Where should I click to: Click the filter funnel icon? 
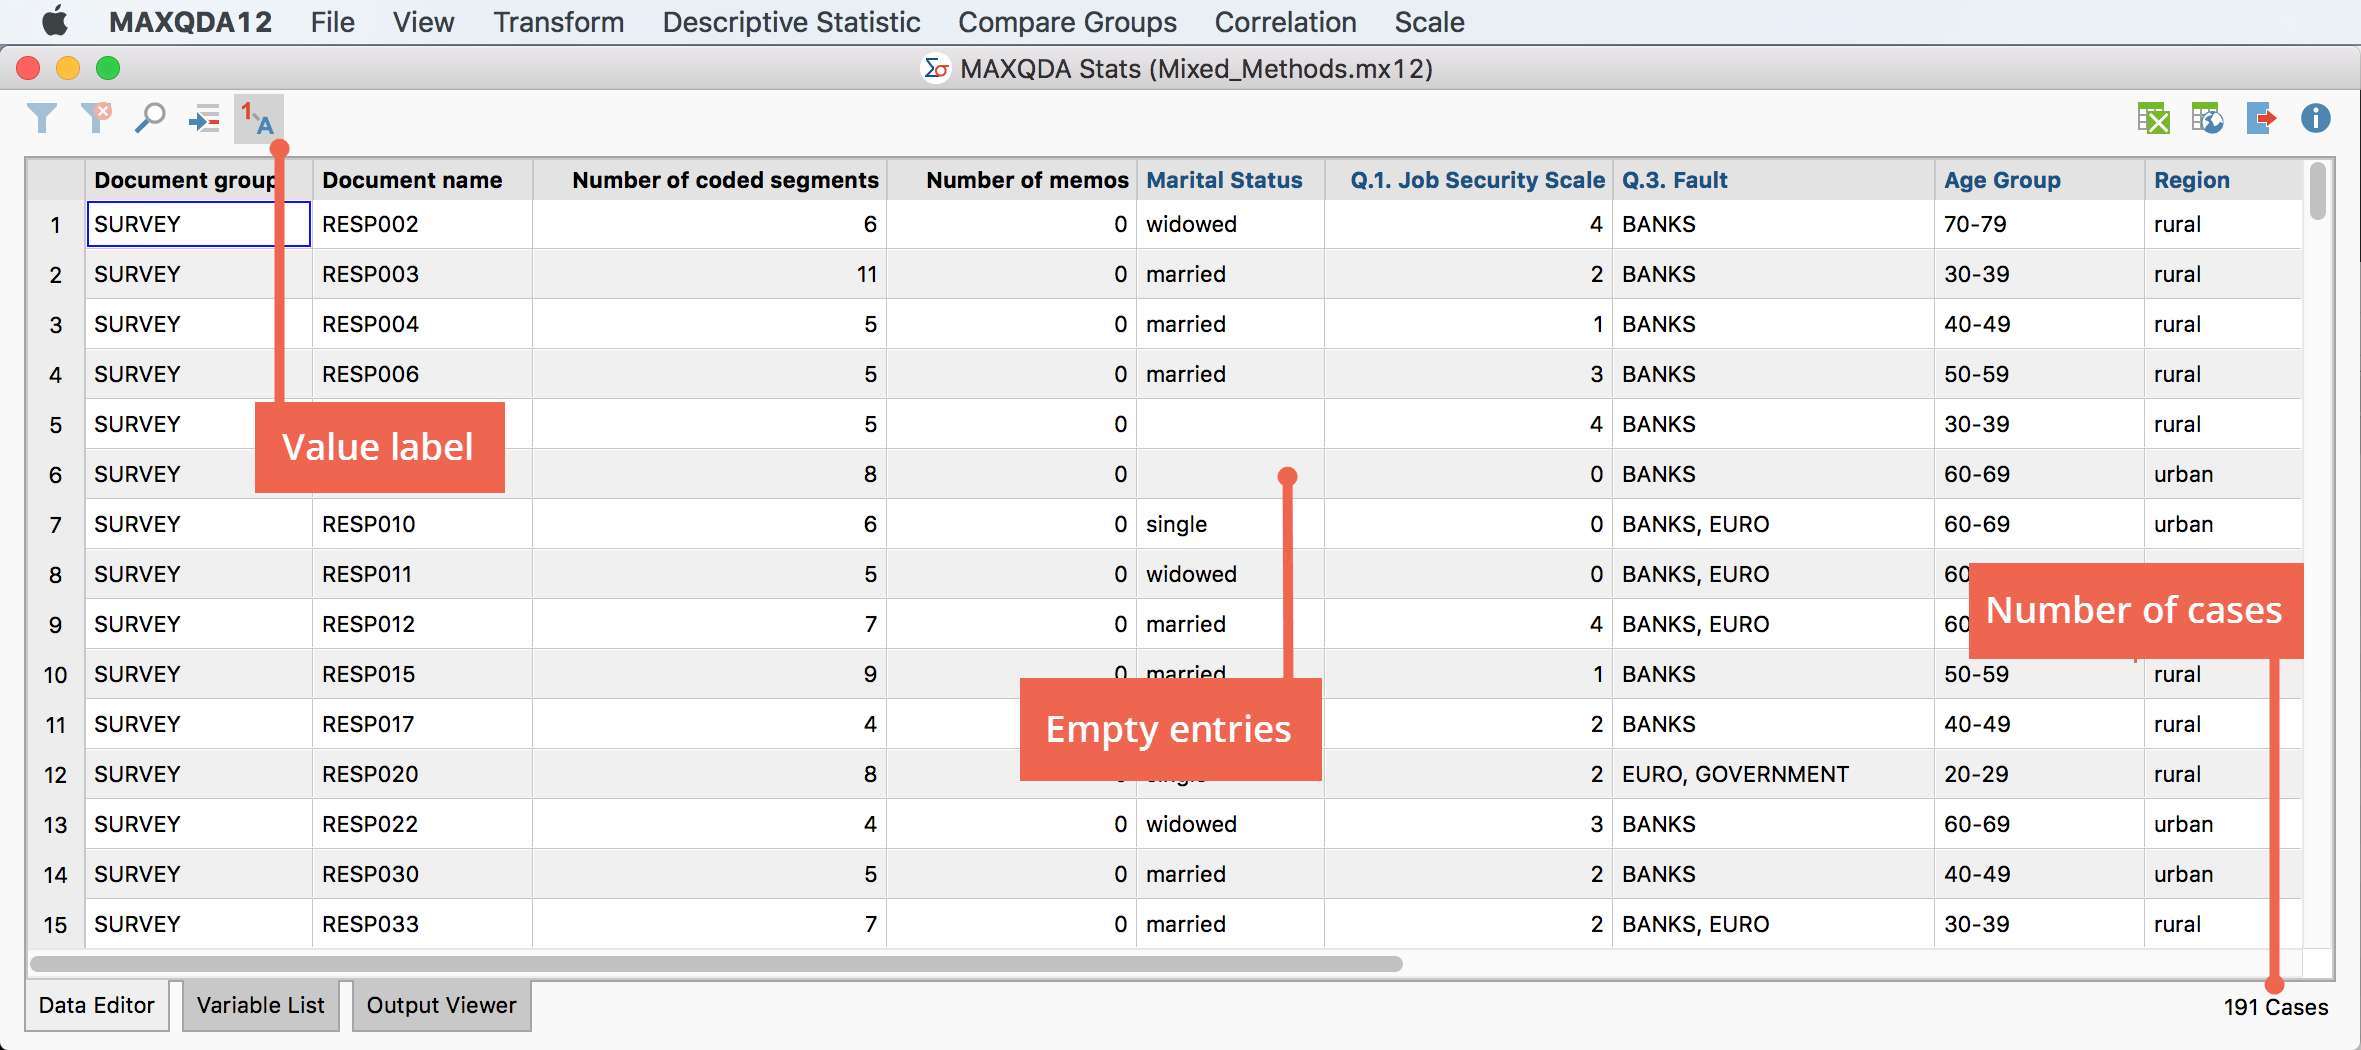coord(42,119)
